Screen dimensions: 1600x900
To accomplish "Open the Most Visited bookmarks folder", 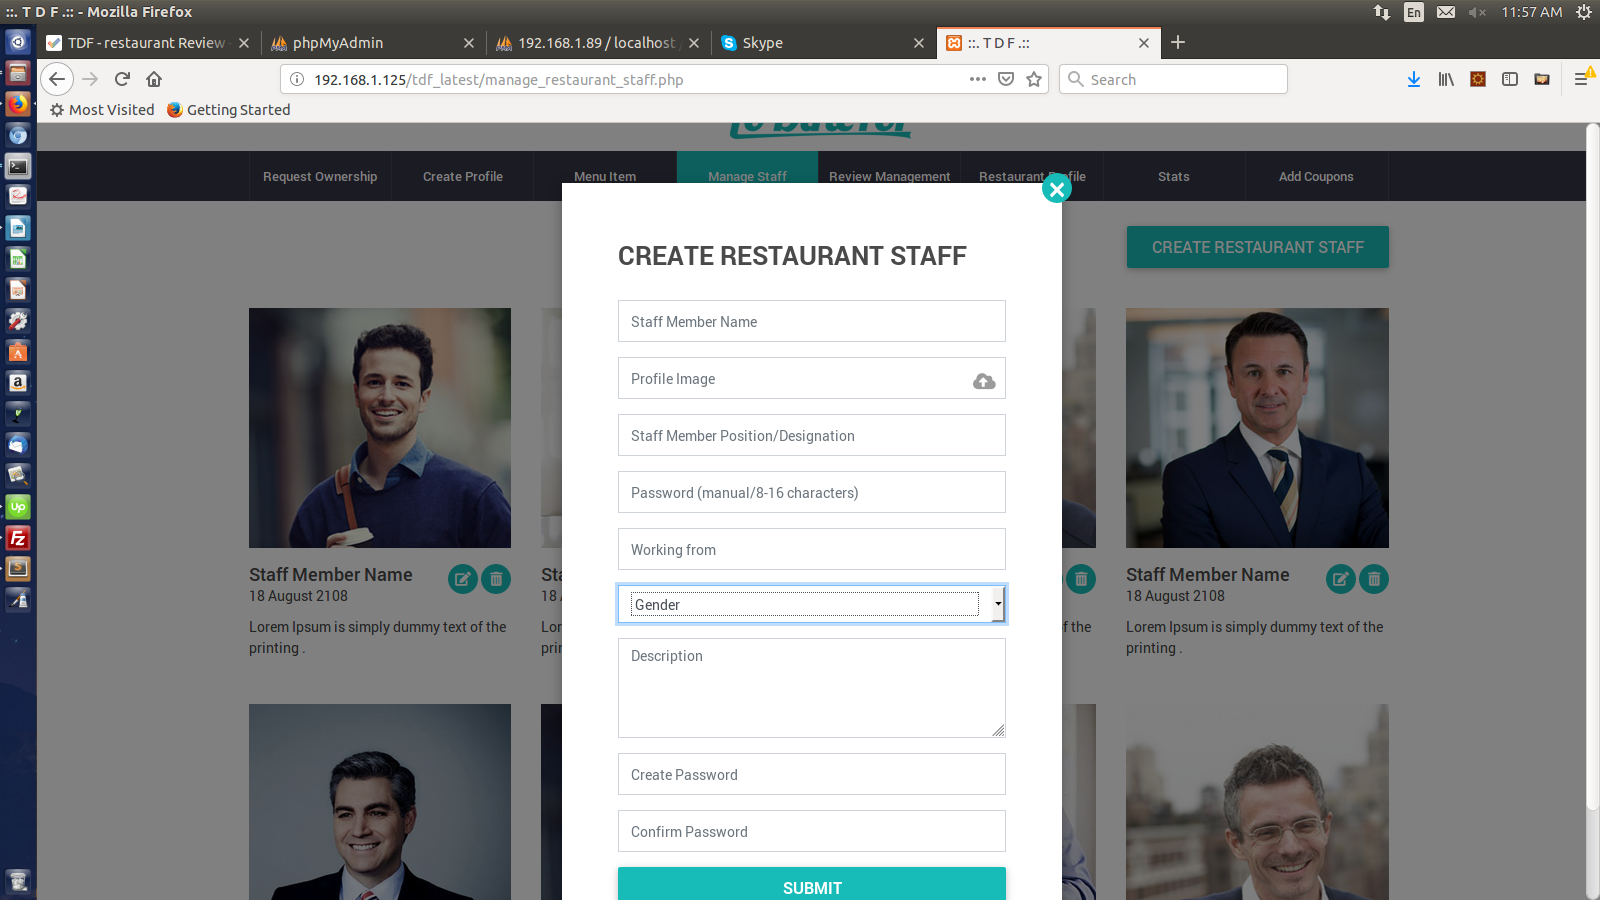I will (x=102, y=110).
